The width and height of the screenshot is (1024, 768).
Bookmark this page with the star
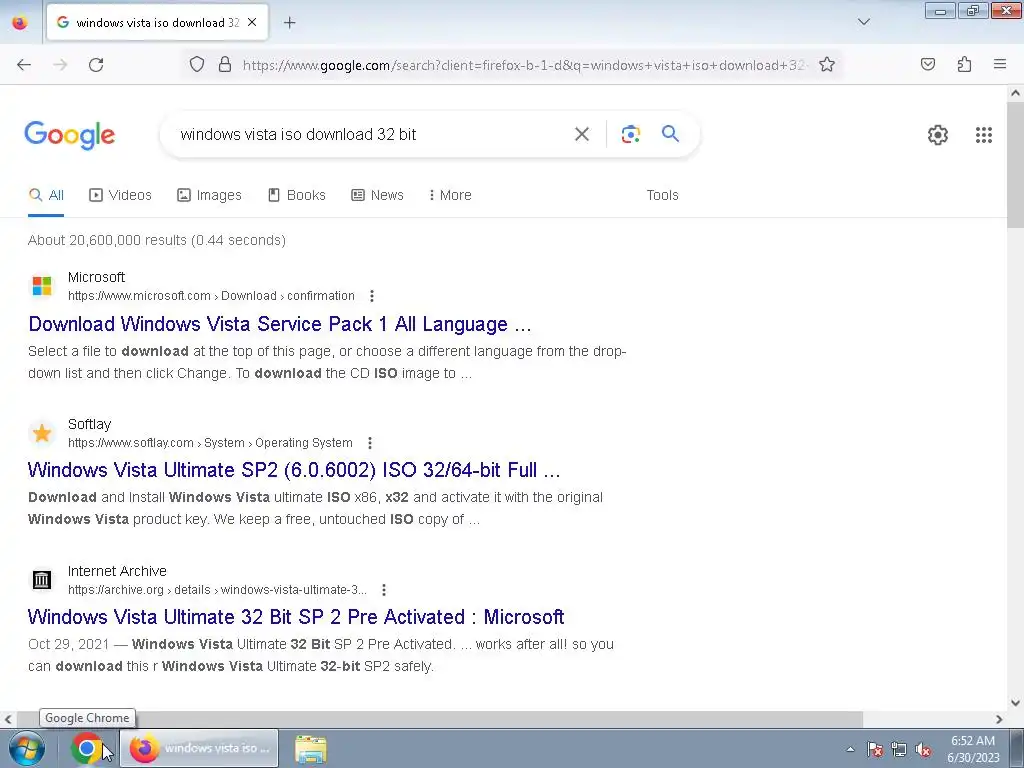click(x=827, y=65)
